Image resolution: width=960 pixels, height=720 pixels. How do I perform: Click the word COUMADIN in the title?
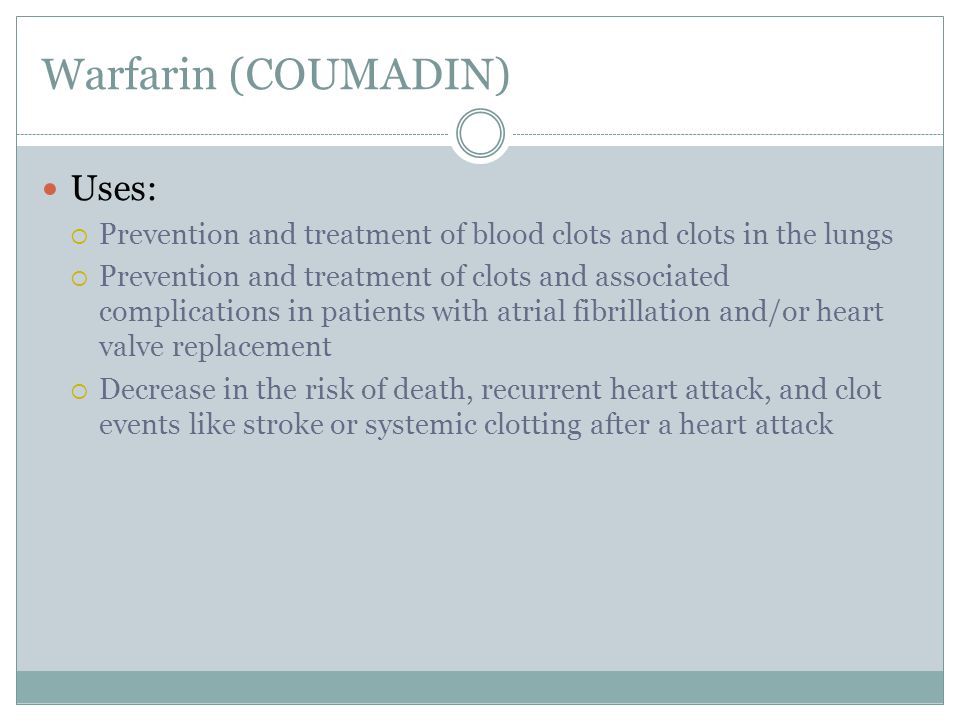(369, 75)
